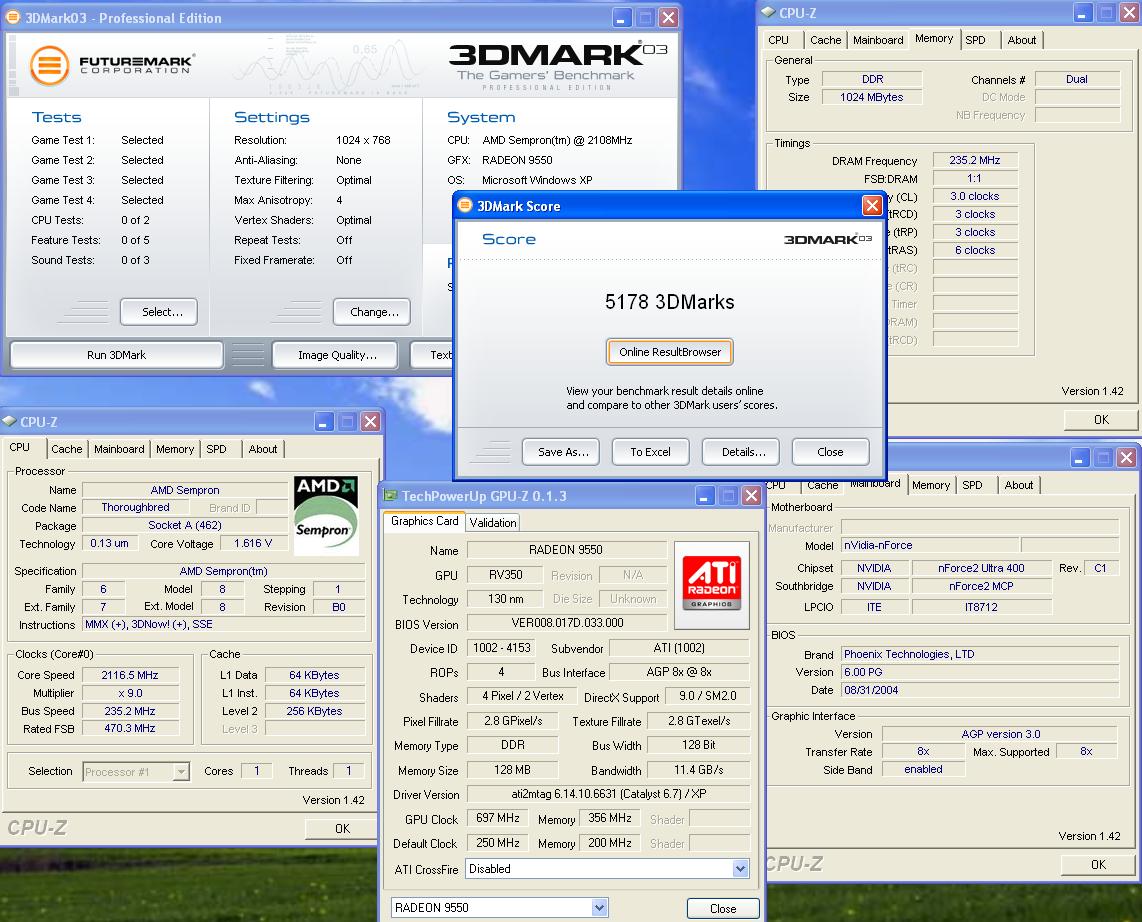Click the Code Name Thoroughbred value
1142x922 pixels.
pyautogui.click(x=135, y=507)
